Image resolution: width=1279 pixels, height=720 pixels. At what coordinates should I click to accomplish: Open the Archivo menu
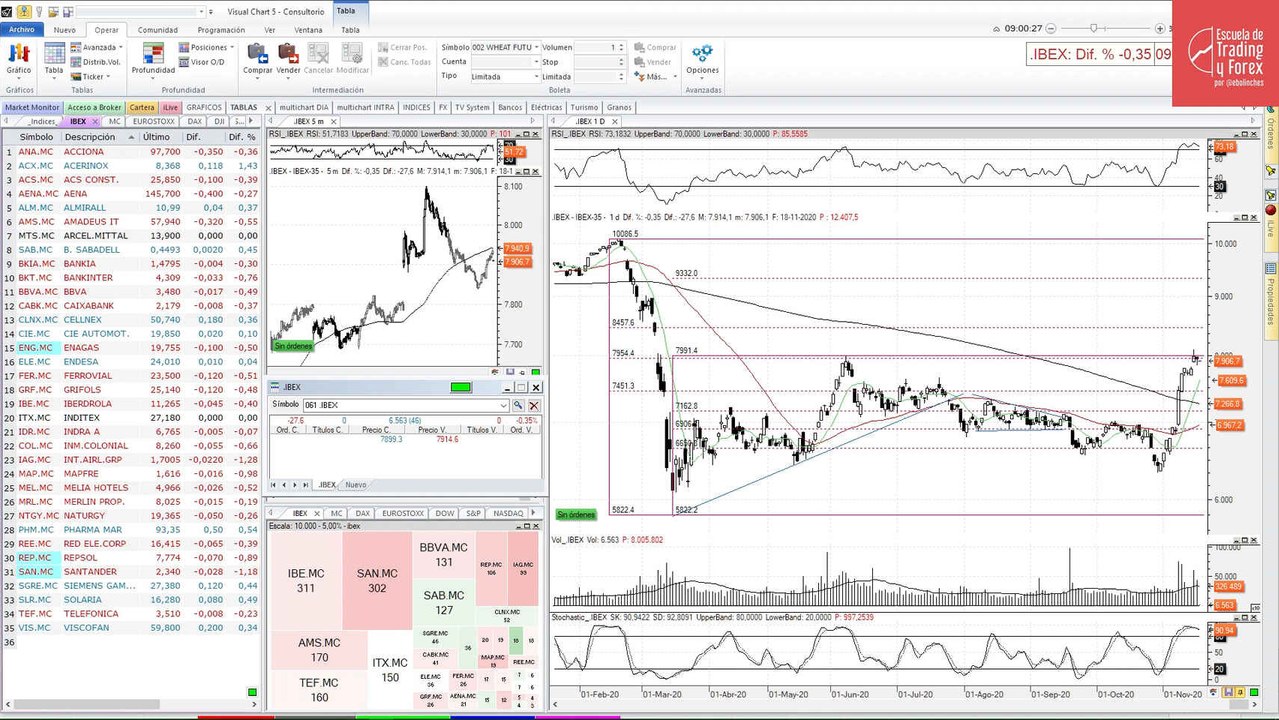coord(22,30)
